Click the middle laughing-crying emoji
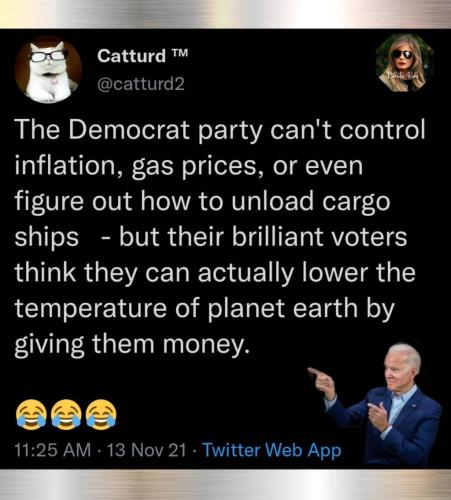This screenshot has height=500, width=451. (66, 414)
